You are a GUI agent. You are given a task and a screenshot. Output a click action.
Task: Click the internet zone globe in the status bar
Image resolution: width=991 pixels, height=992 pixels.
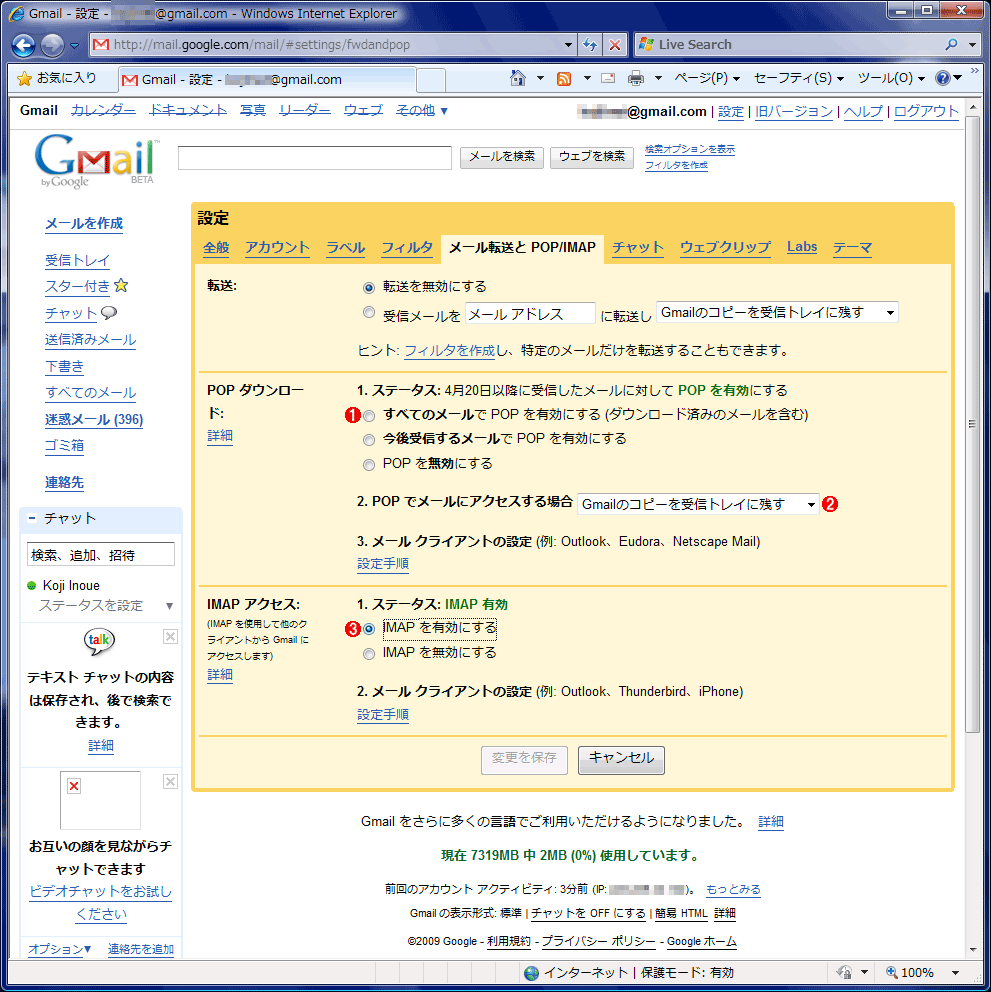tap(532, 973)
